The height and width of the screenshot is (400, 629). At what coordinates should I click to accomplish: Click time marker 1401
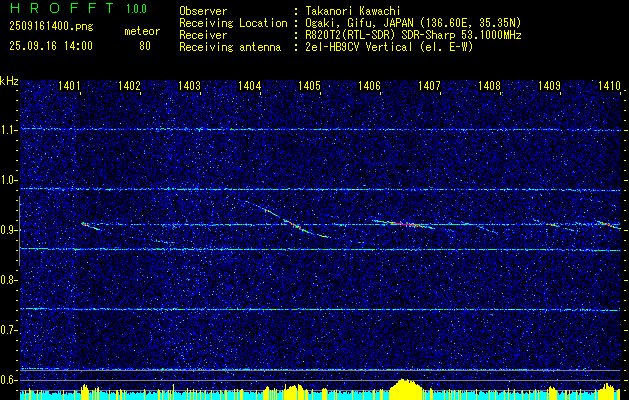69,85
